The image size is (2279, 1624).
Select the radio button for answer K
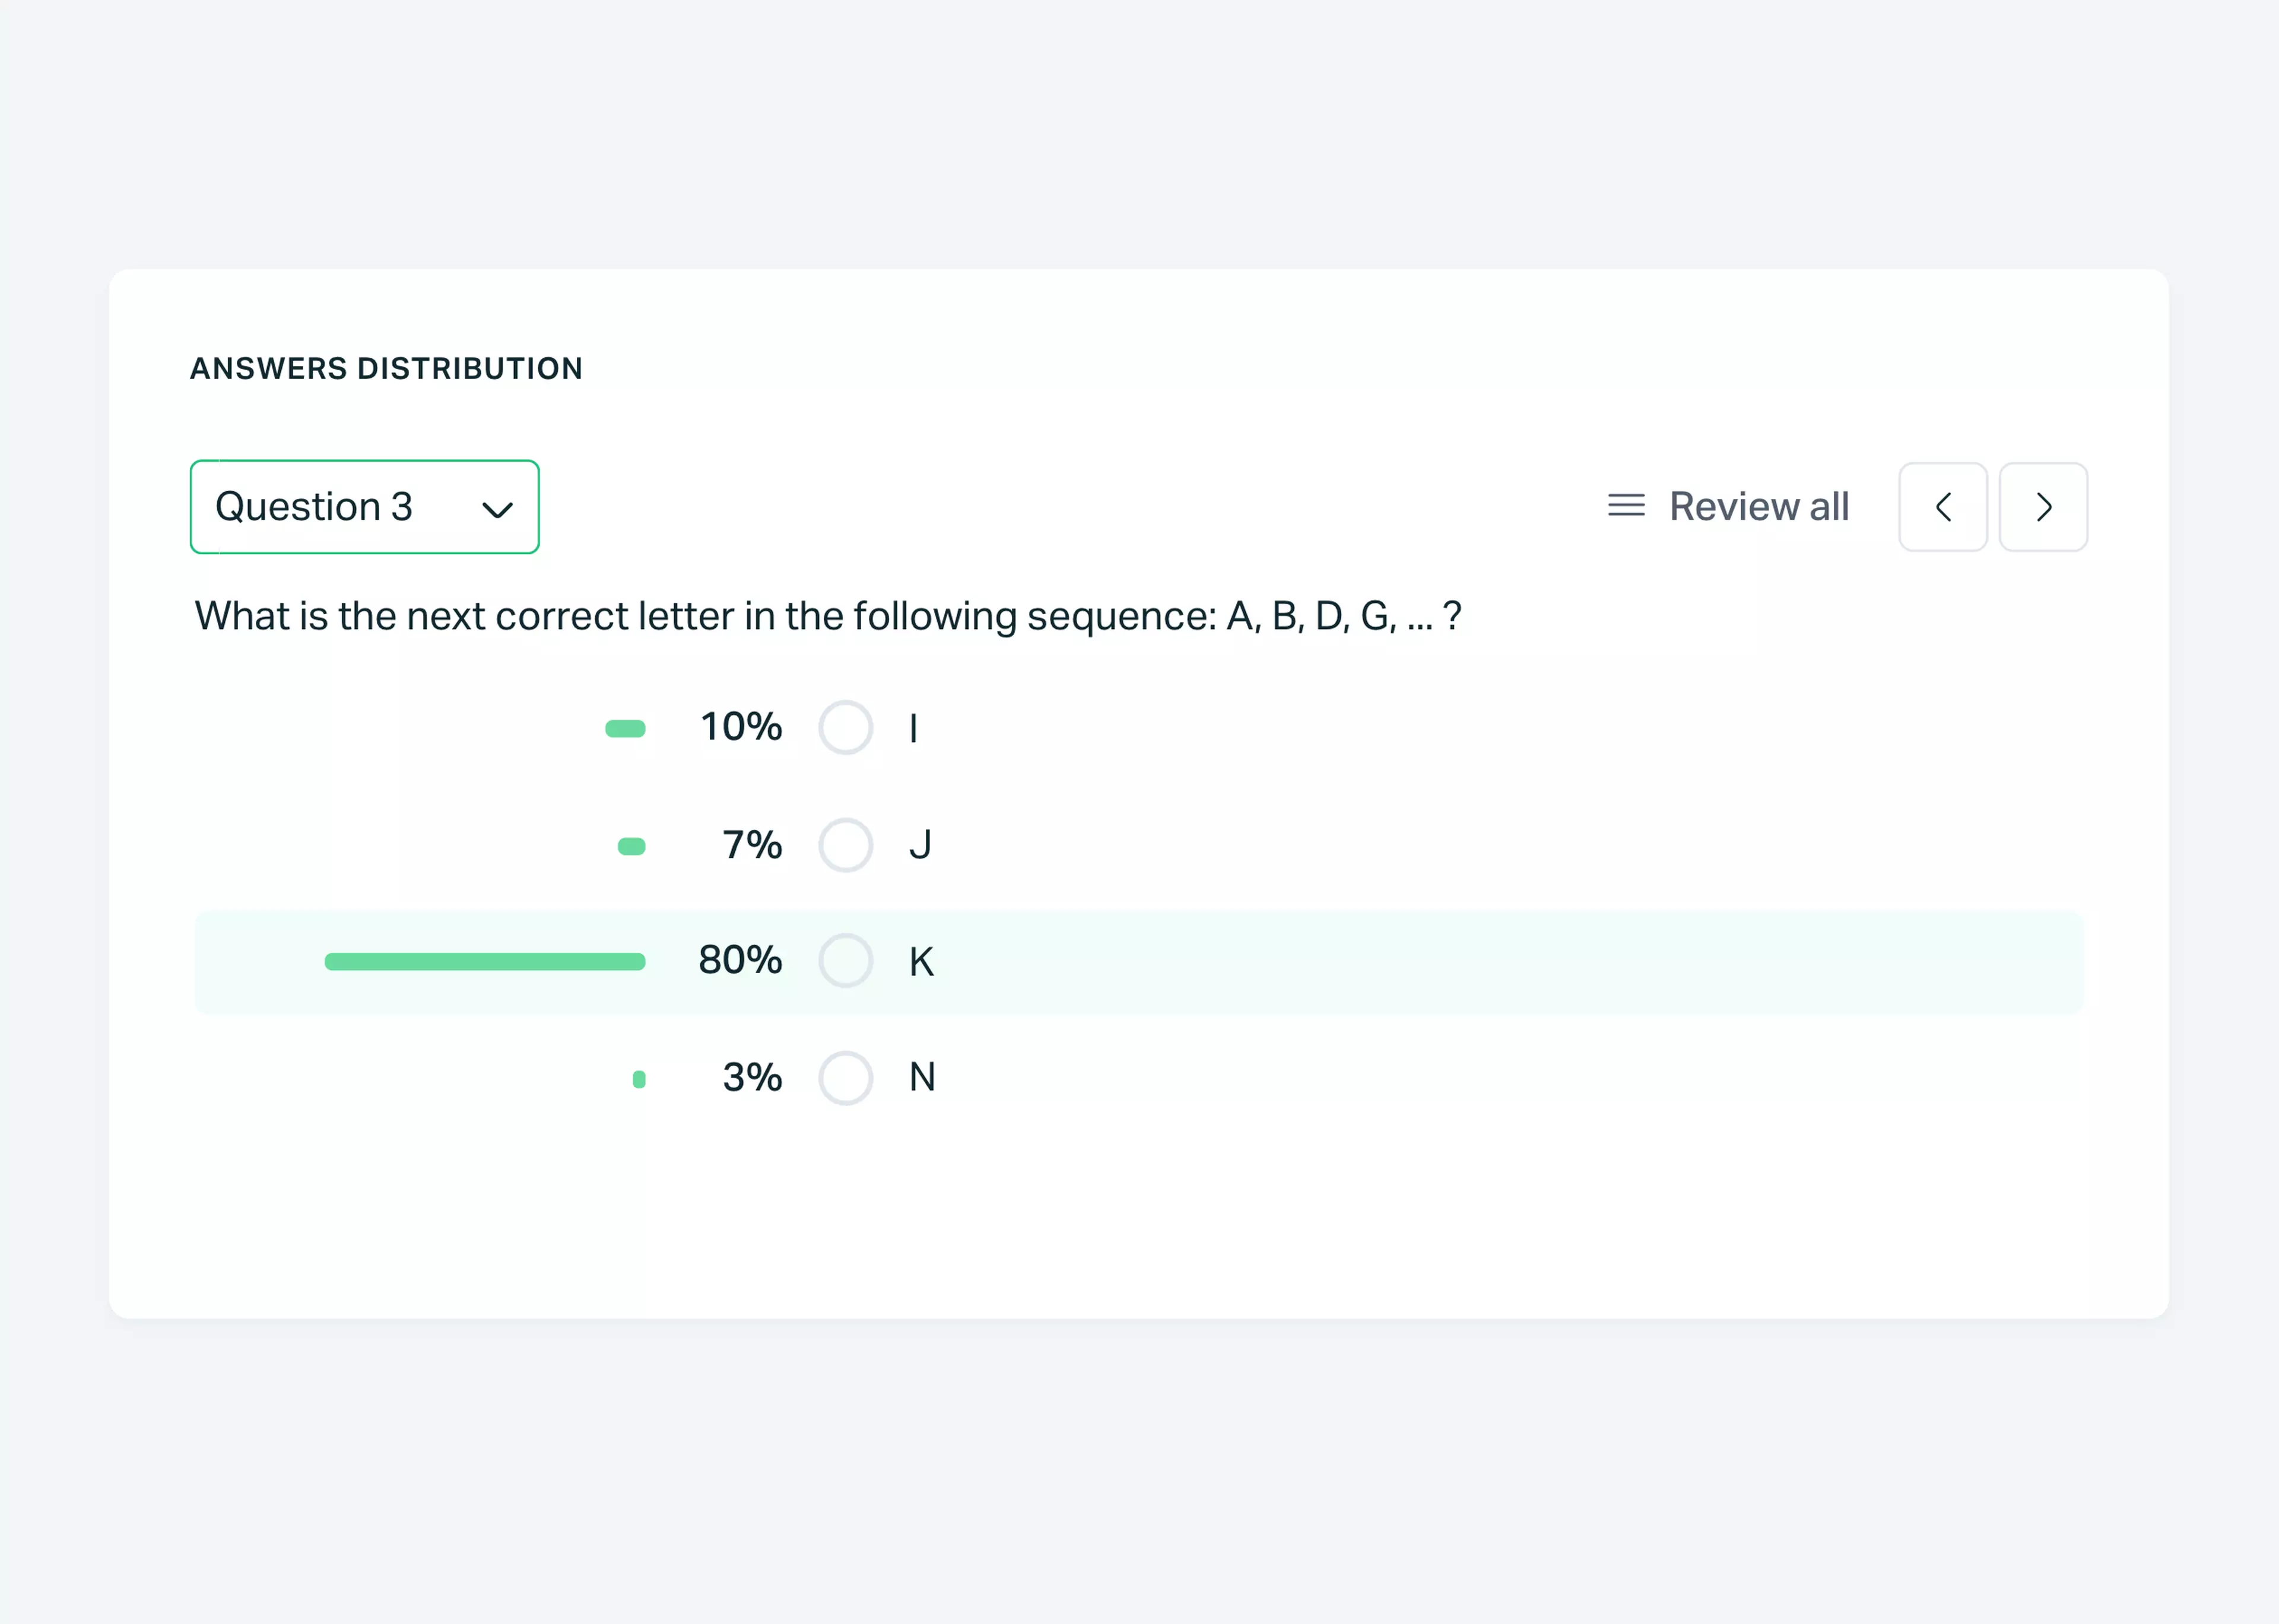[x=845, y=961]
